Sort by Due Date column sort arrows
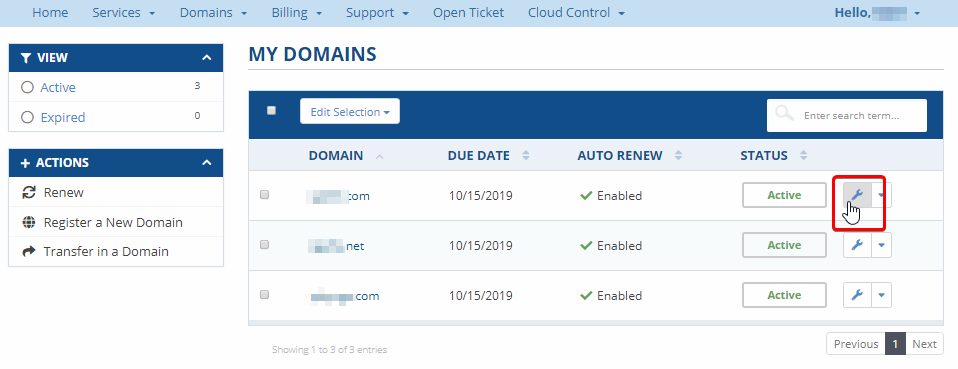 pyautogui.click(x=525, y=156)
